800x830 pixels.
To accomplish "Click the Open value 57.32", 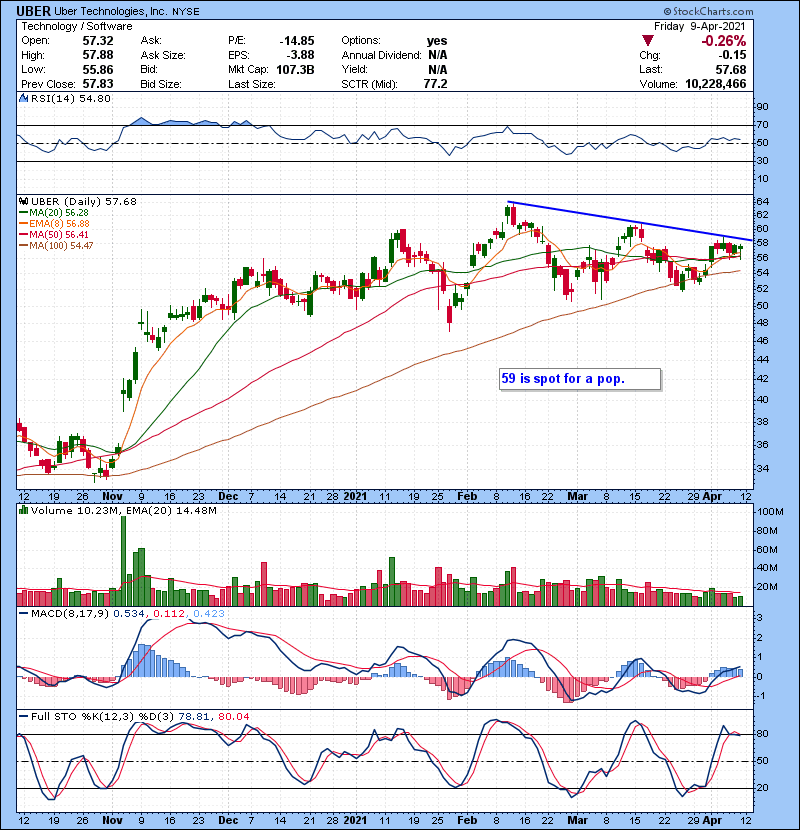I will point(98,41).
